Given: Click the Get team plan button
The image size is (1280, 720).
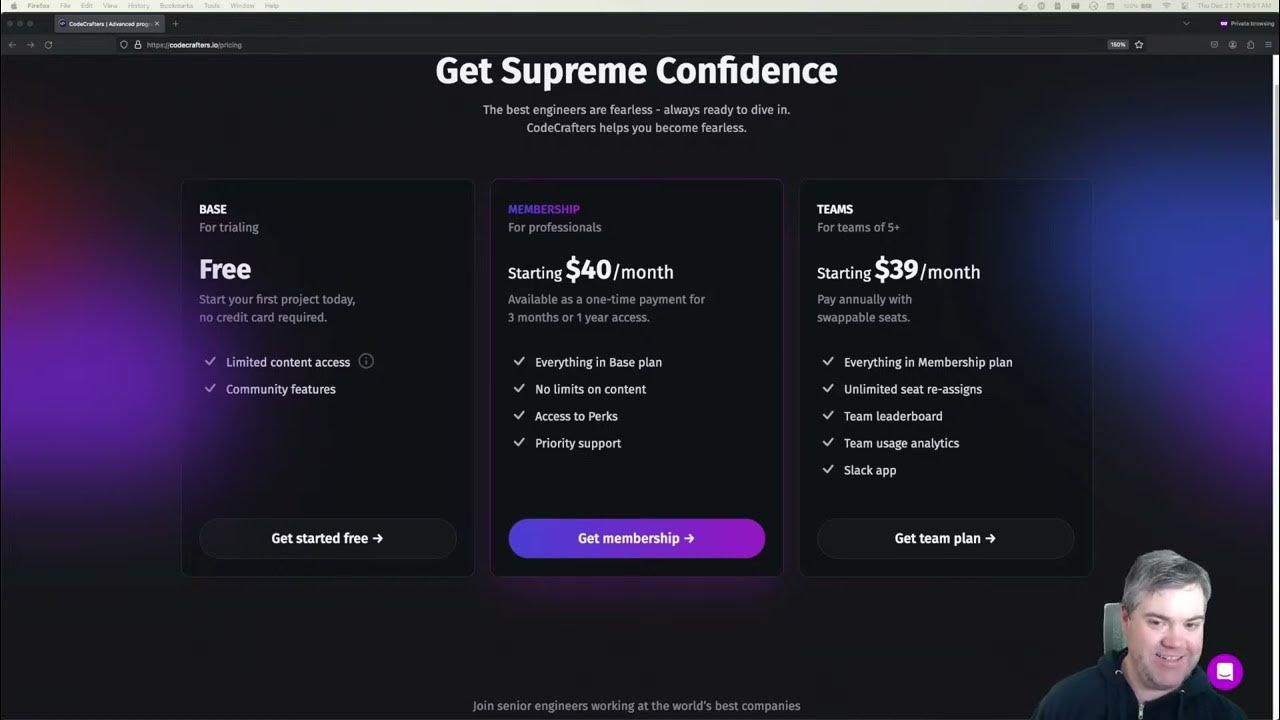Looking at the screenshot, I should (945, 538).
